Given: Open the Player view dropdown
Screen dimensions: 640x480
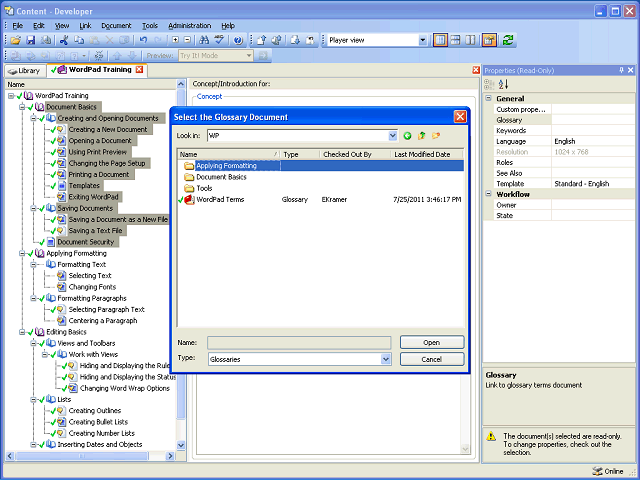Looking at the screenshot, I should click(422, 40).
